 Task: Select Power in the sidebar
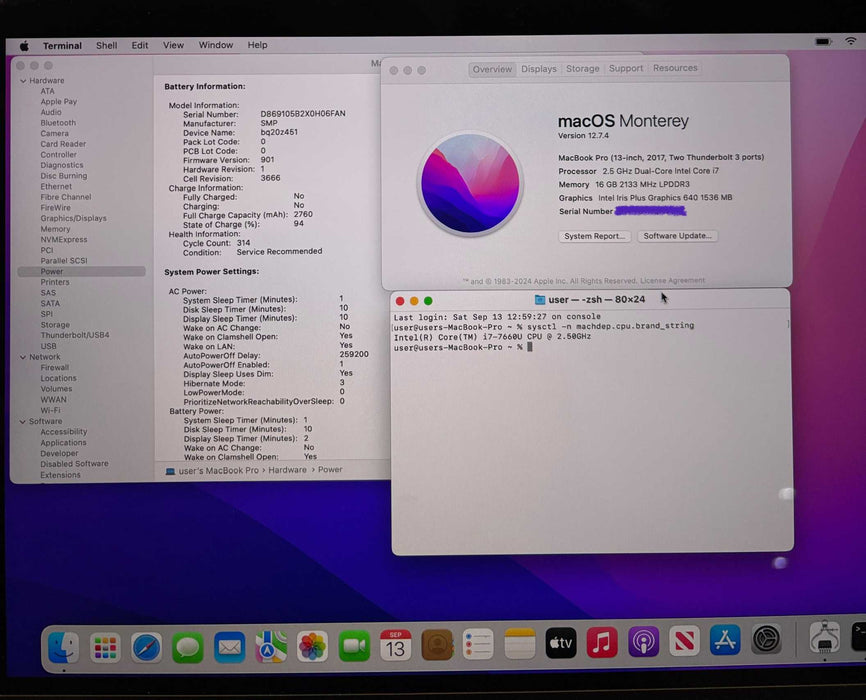(x=82, y=271)
